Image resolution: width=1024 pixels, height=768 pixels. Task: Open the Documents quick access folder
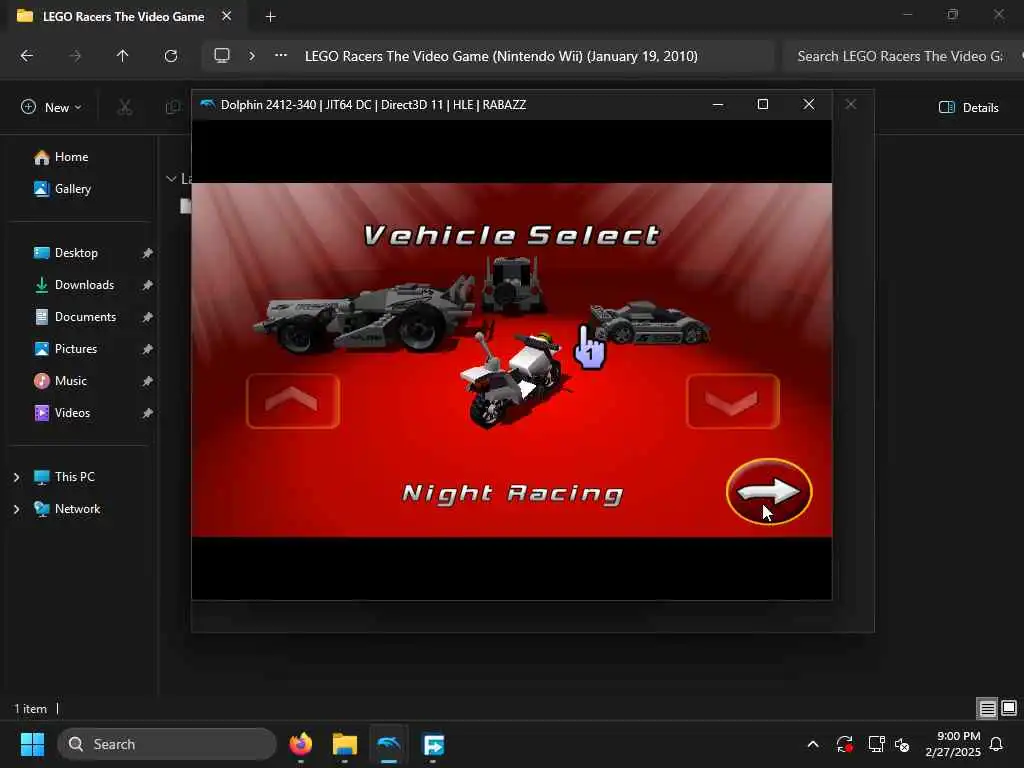point(75,317)
